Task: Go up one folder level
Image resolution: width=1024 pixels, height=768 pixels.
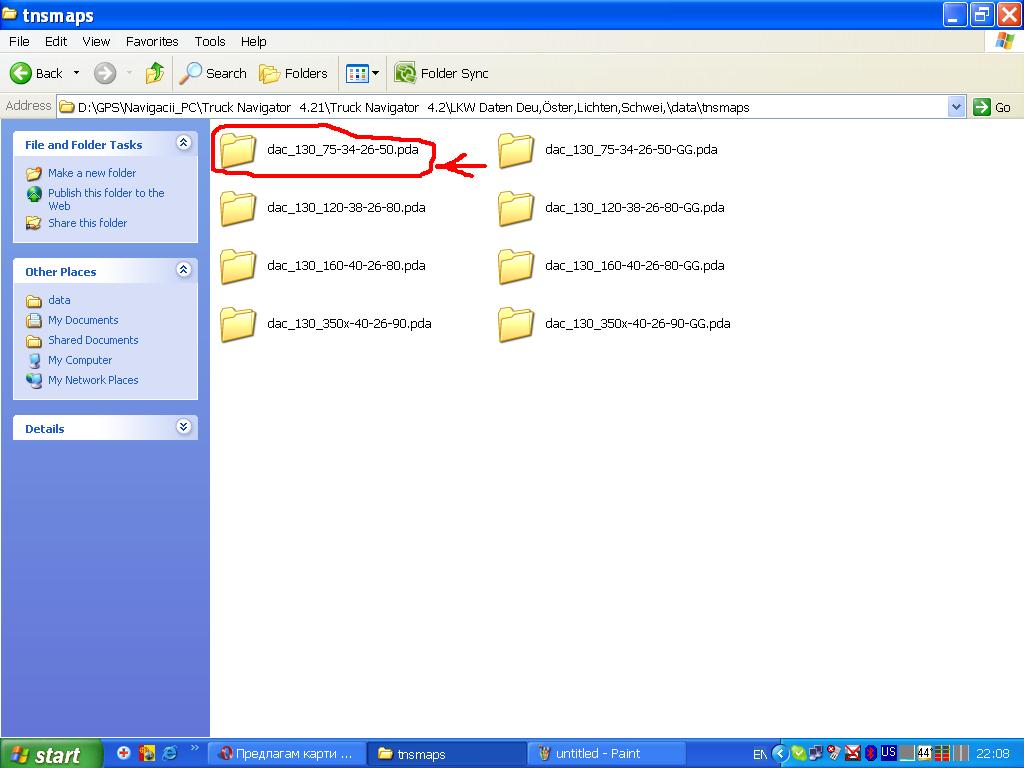Action: click(155, 73)
